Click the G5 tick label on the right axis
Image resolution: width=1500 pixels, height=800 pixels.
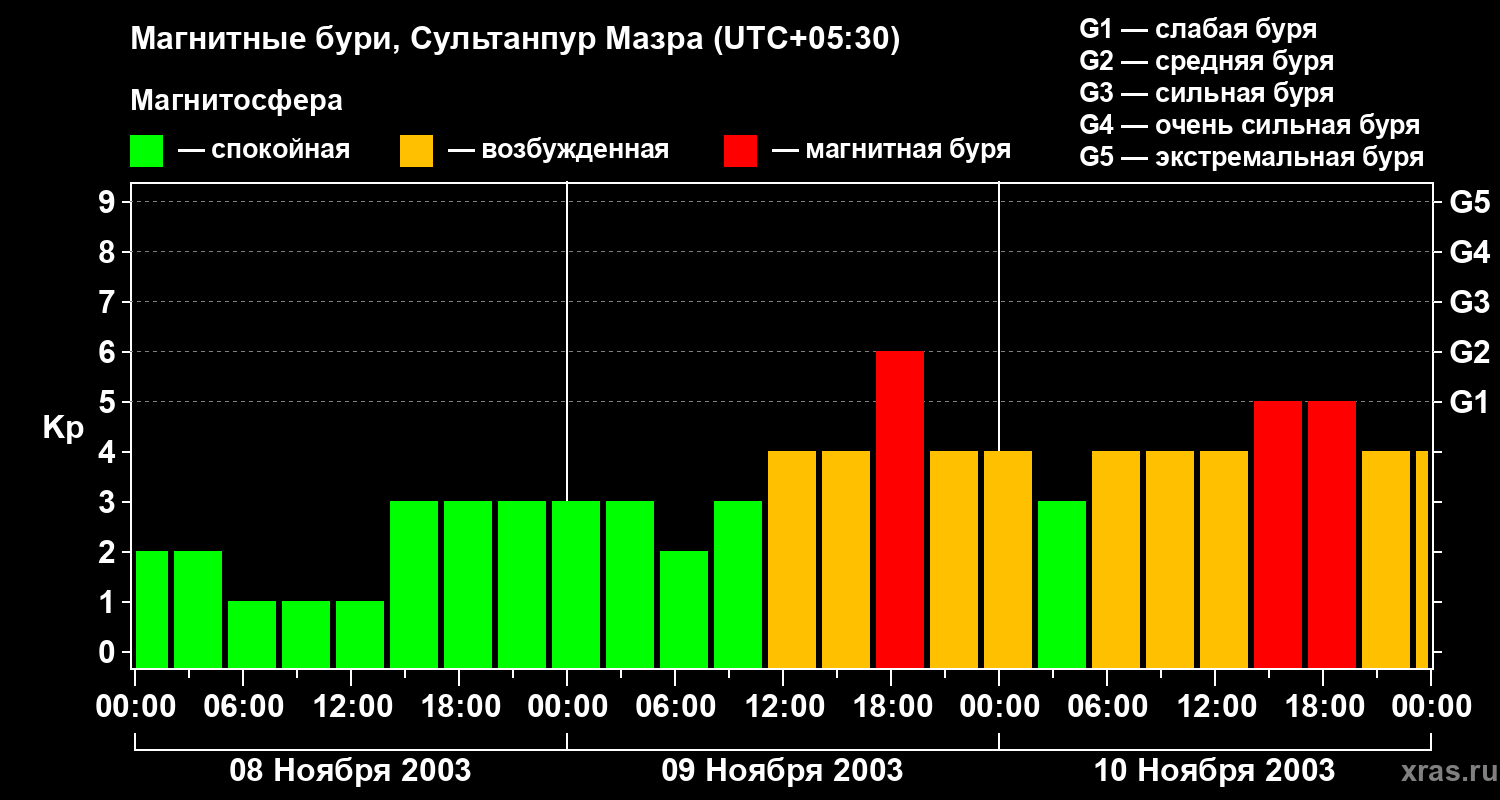tap(1469, 202)
